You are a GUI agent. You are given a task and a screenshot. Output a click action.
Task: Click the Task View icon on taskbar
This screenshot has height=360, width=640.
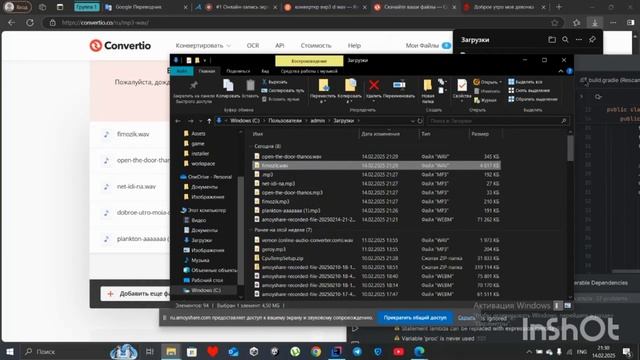tap(150, 351)
